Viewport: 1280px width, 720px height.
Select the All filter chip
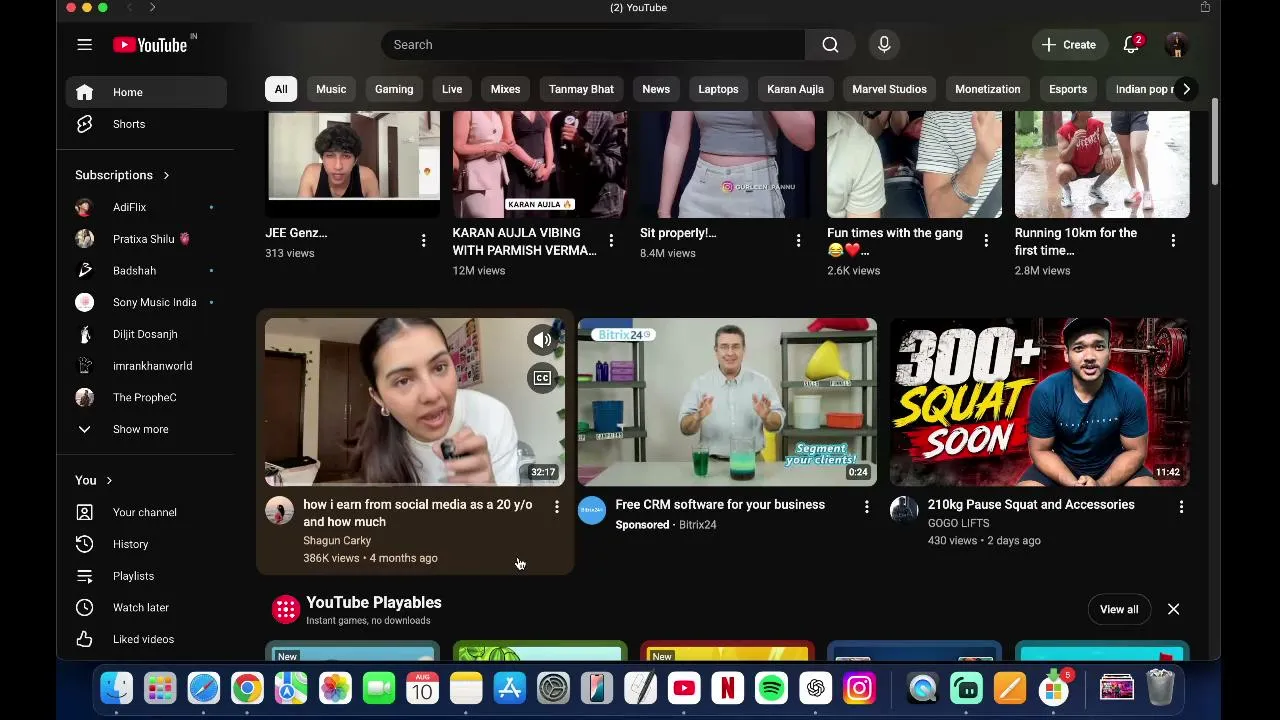click(281, 89)
